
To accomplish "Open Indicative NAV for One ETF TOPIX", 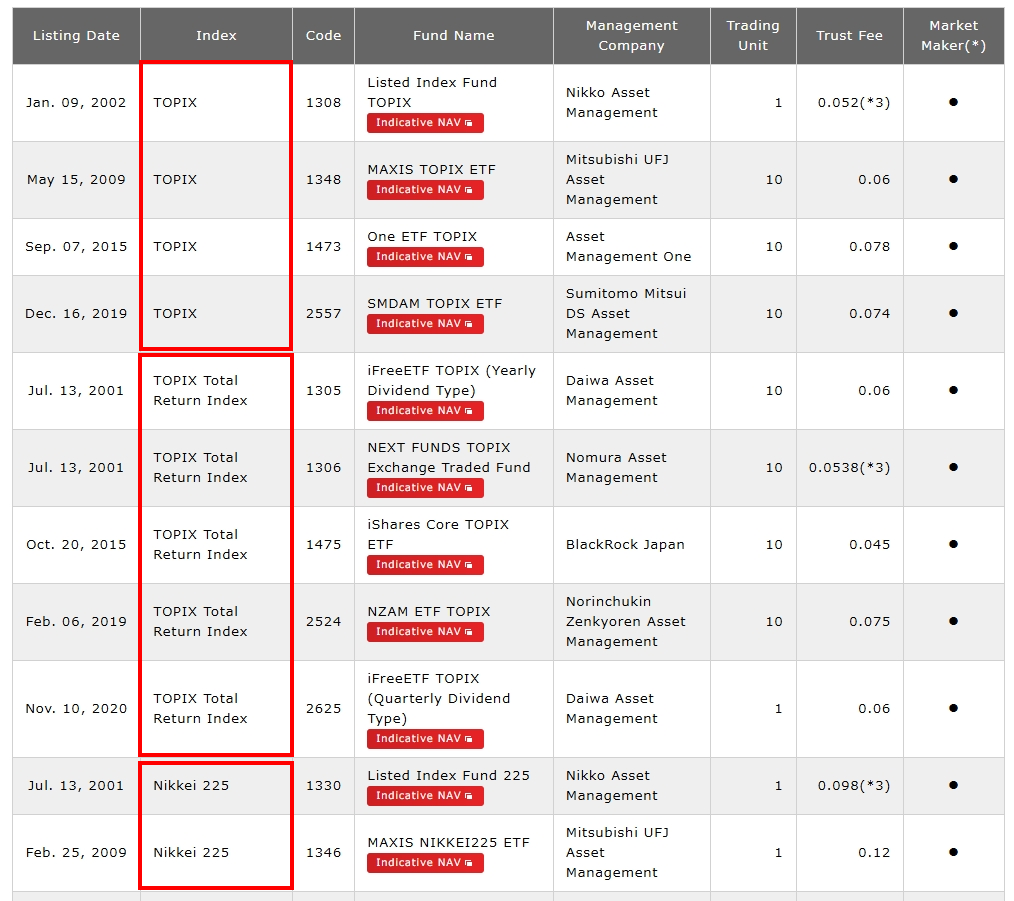I will (425, 257).
